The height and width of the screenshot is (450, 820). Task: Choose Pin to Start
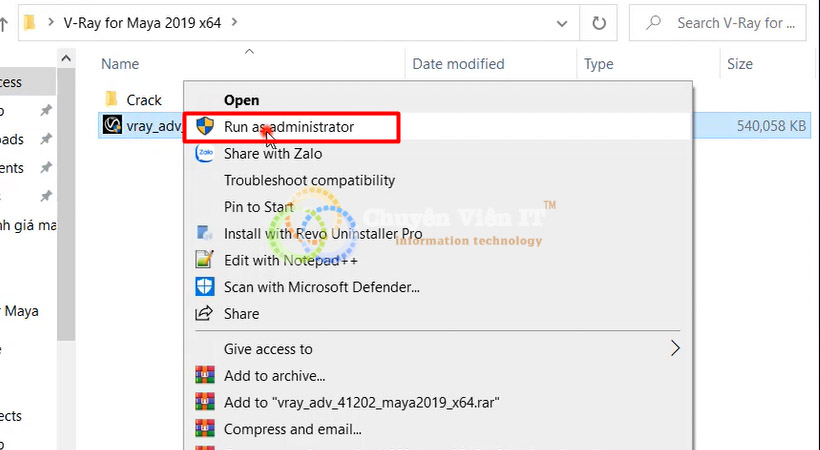point(259,207)
